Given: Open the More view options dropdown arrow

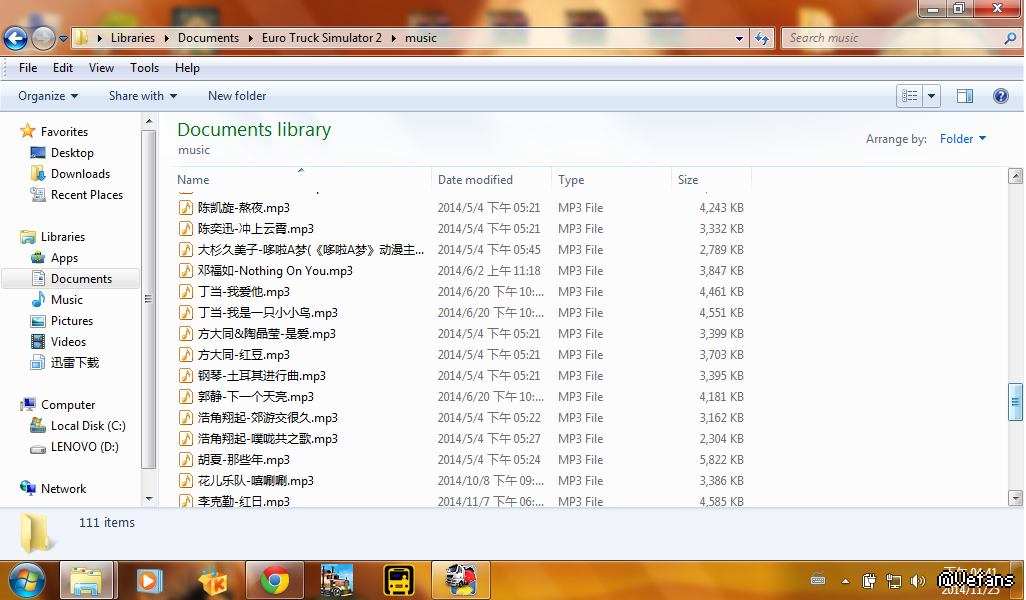Looking at the screenshot, I should click(931, 96).
